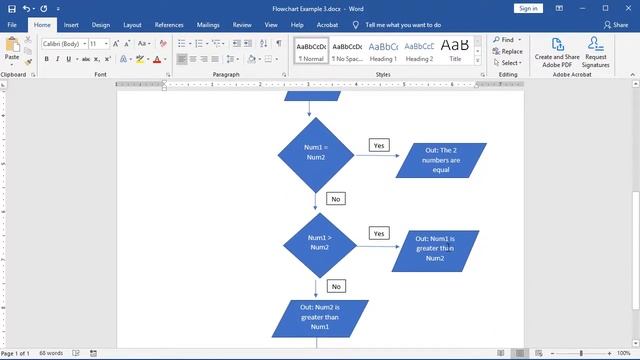Click the 68 words count in status bar

click(51, 353)
